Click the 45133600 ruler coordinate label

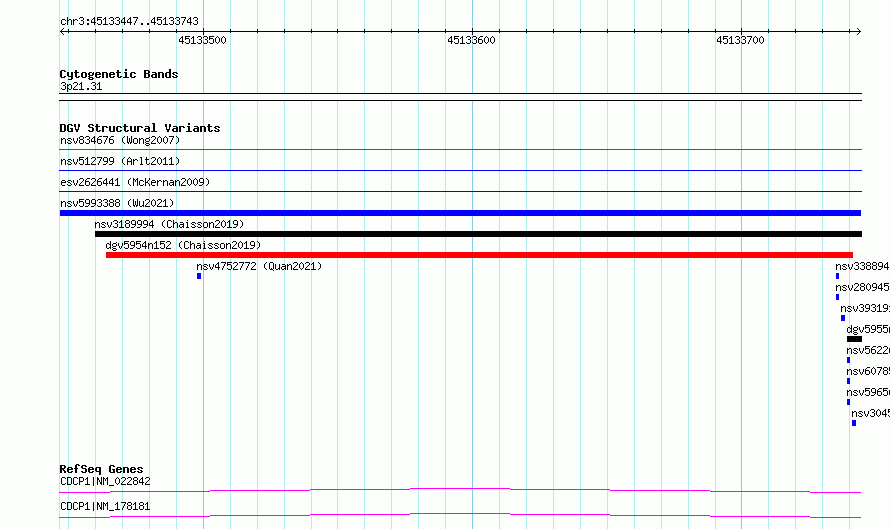click(x=471, y=40)
